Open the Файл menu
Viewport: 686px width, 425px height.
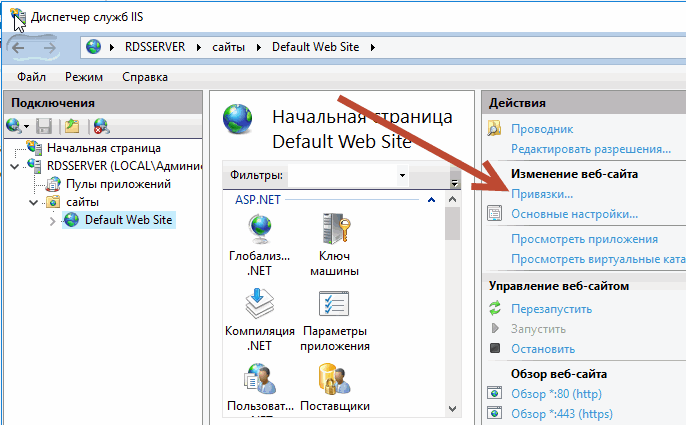31,77
